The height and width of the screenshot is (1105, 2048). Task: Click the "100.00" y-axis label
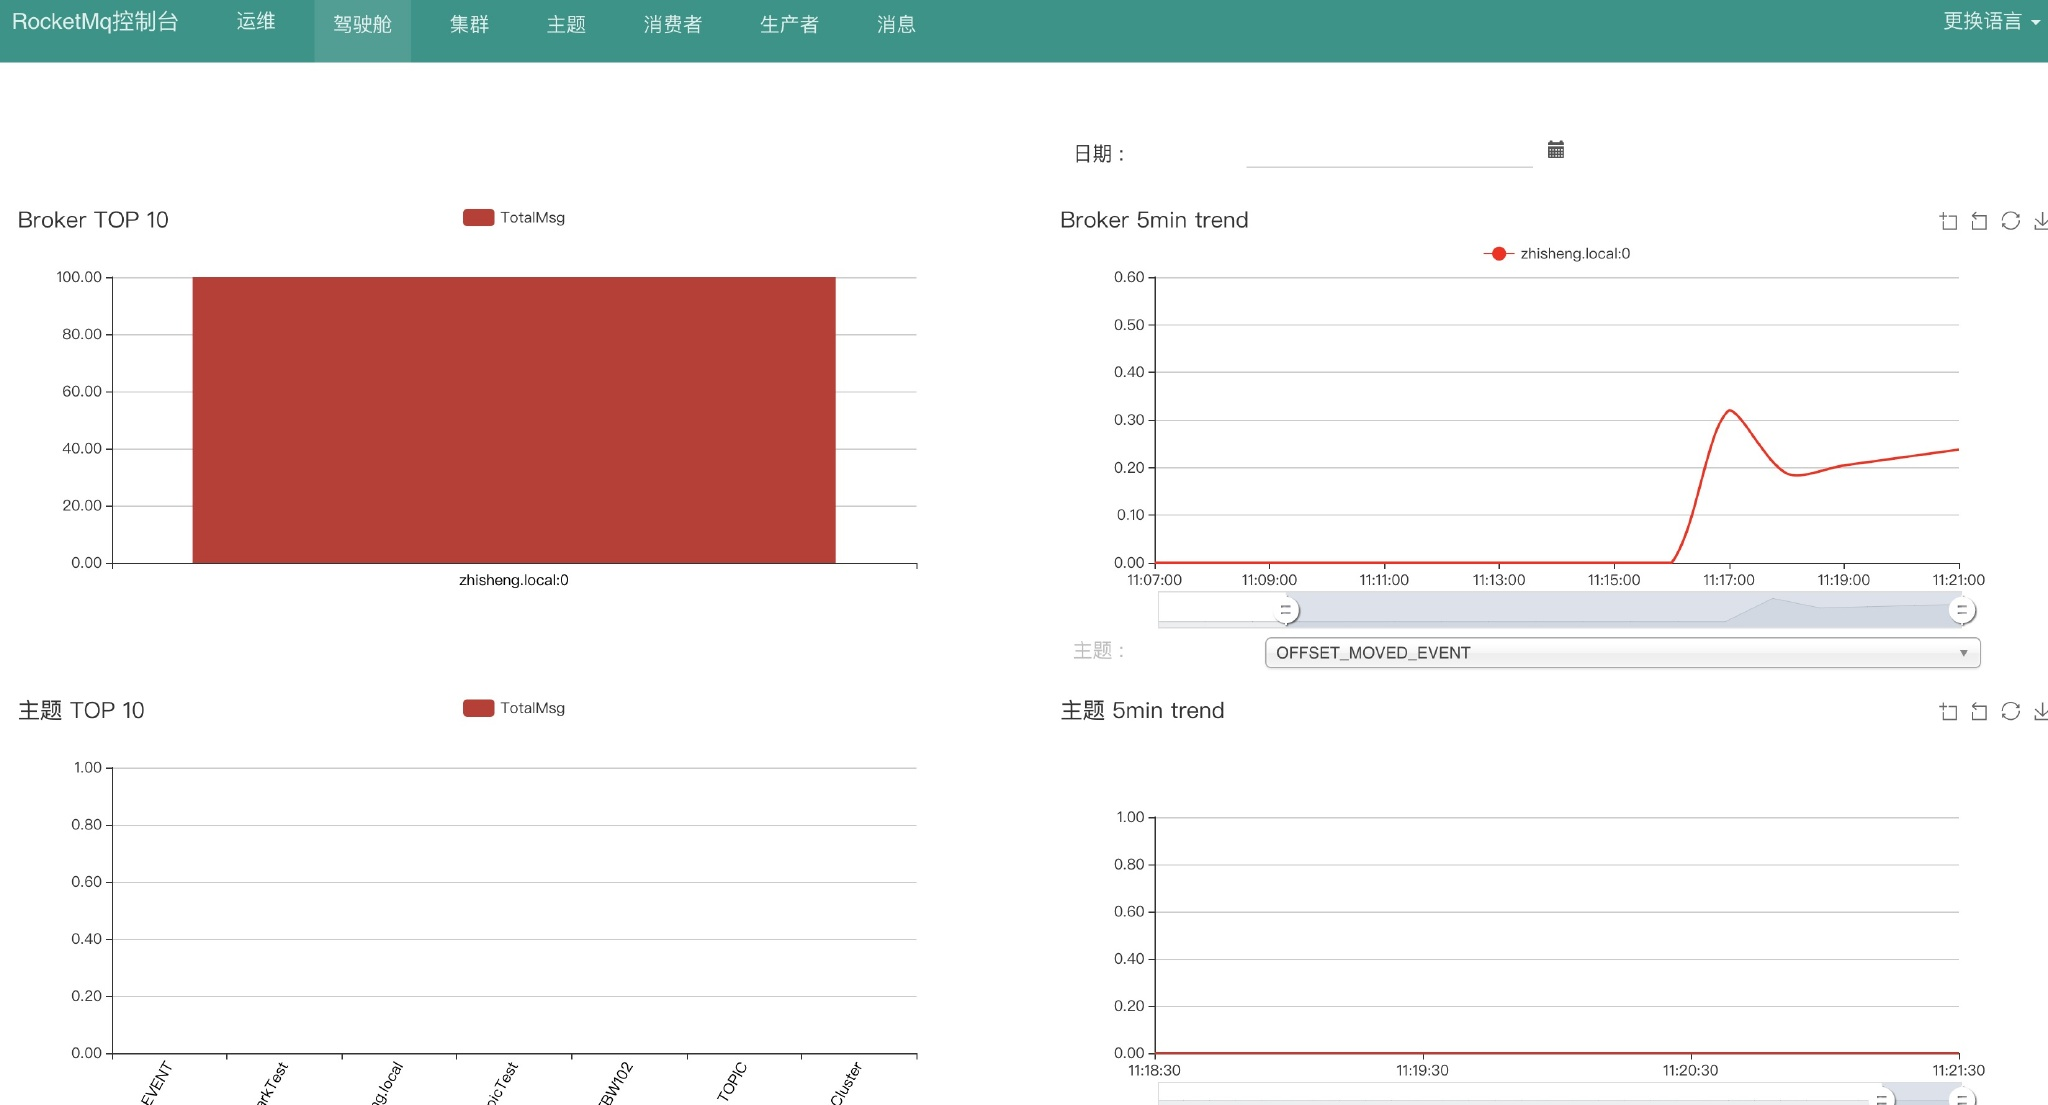(79, 277)
